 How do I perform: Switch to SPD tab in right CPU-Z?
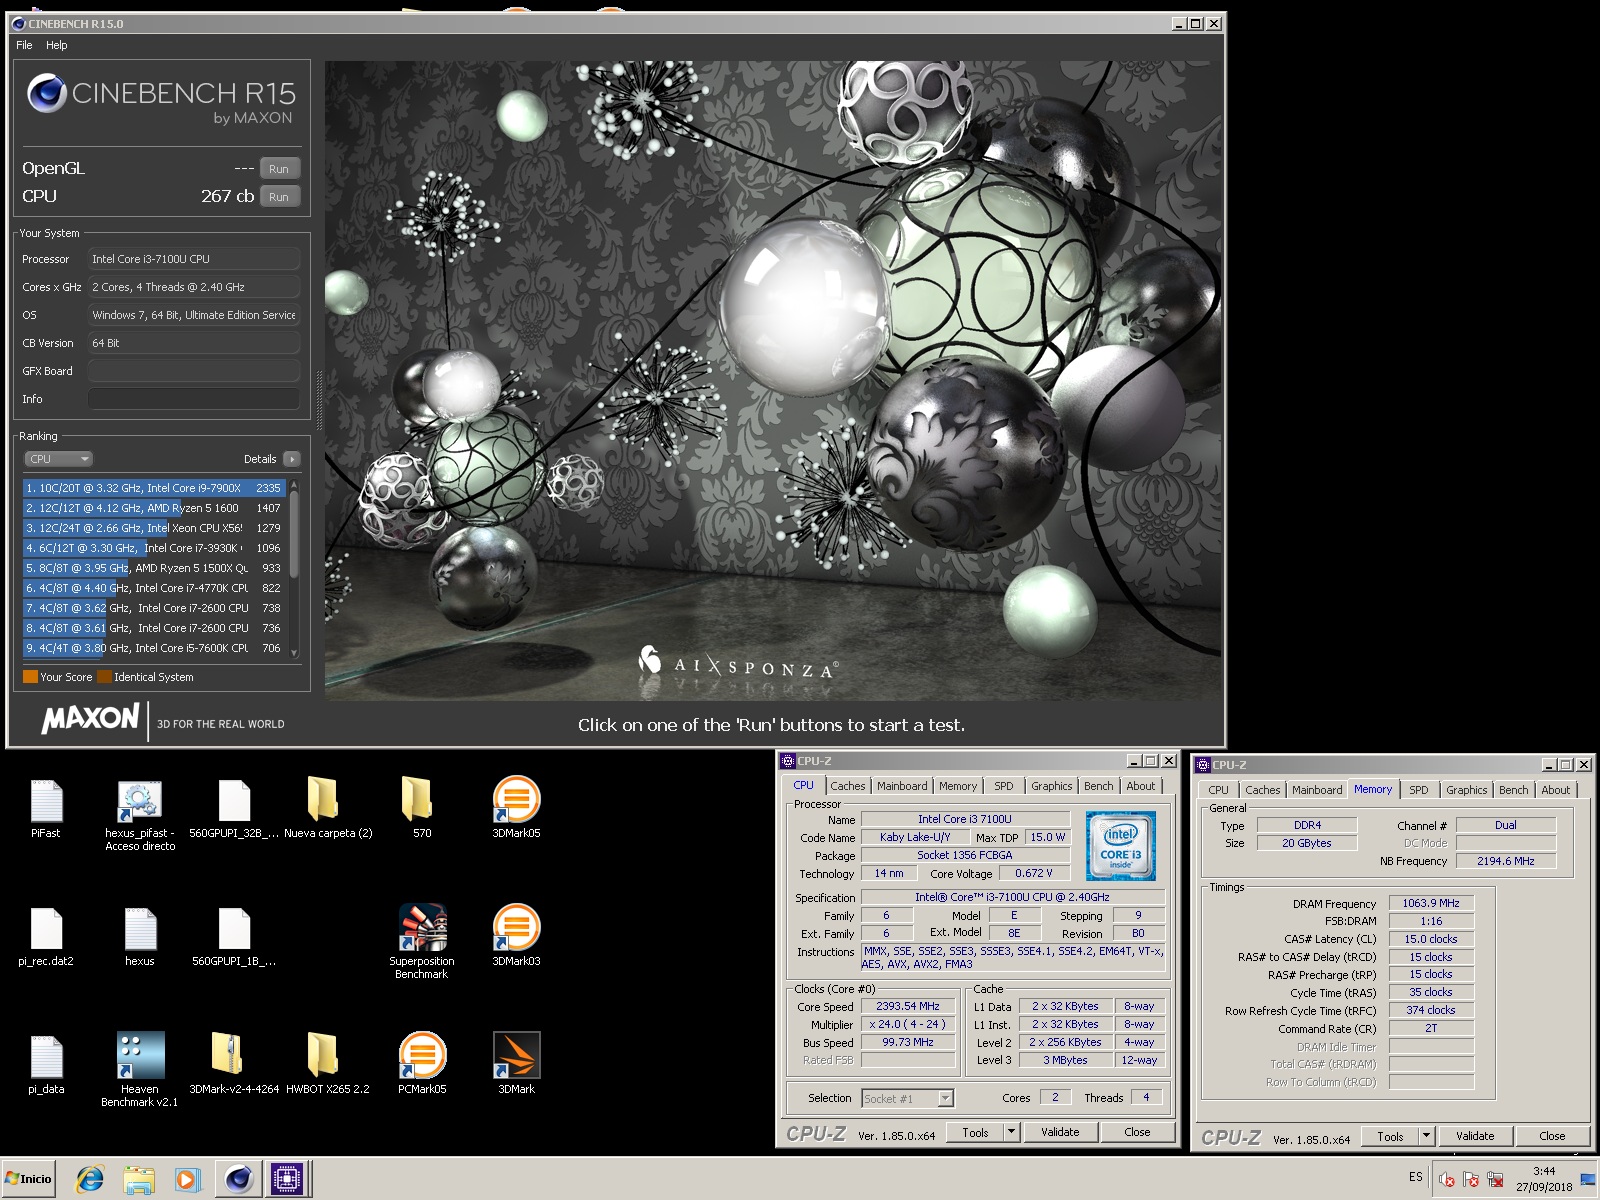pyautogui.click(x=1418, y=790)
